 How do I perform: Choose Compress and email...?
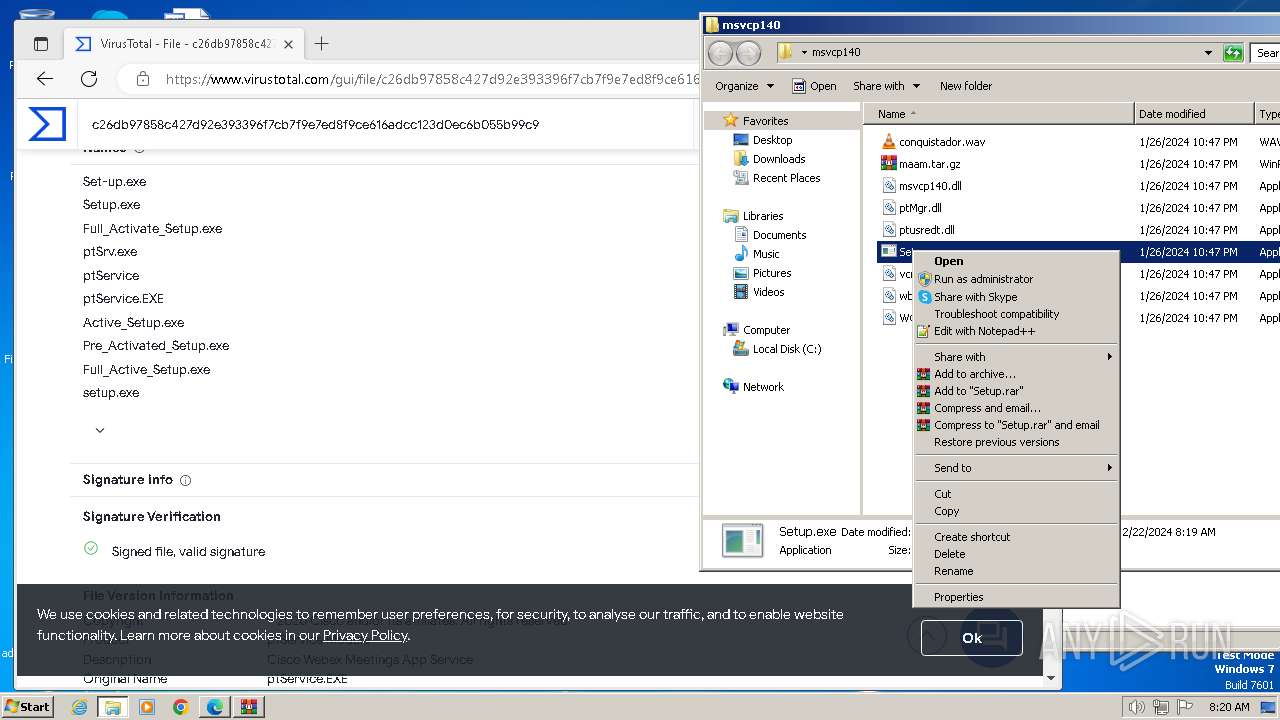click(x=1016, y=408)
